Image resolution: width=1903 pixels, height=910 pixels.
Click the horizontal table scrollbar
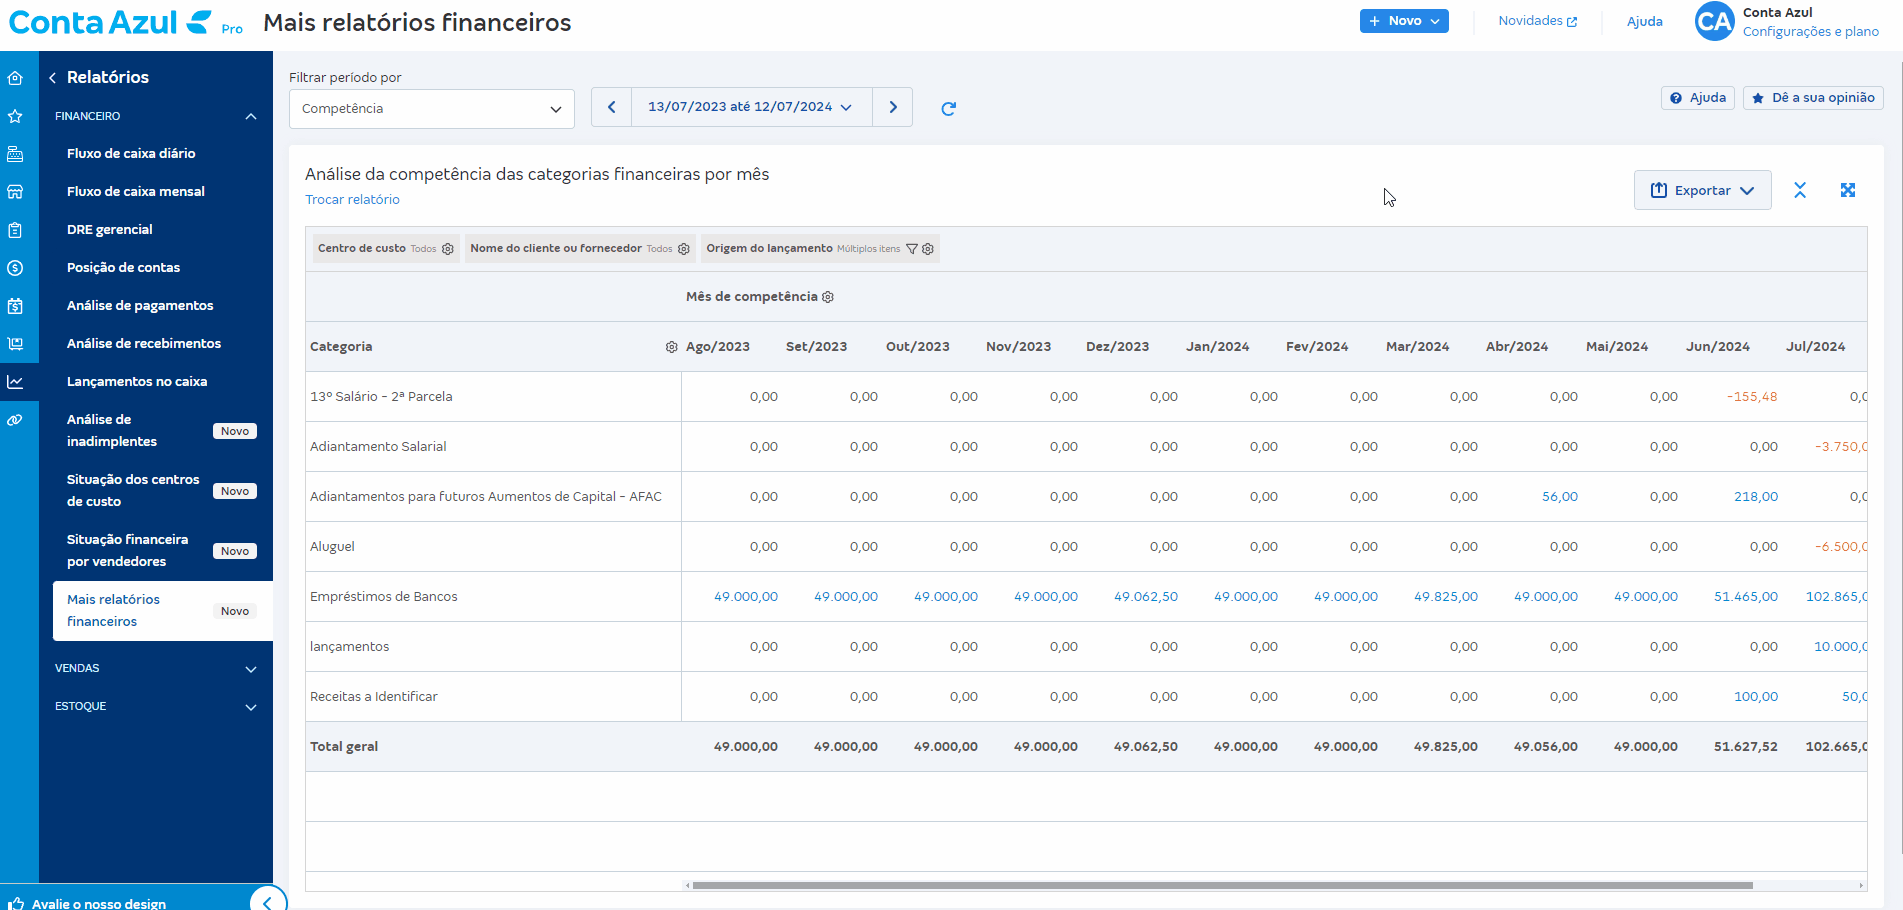(1222, 885)
